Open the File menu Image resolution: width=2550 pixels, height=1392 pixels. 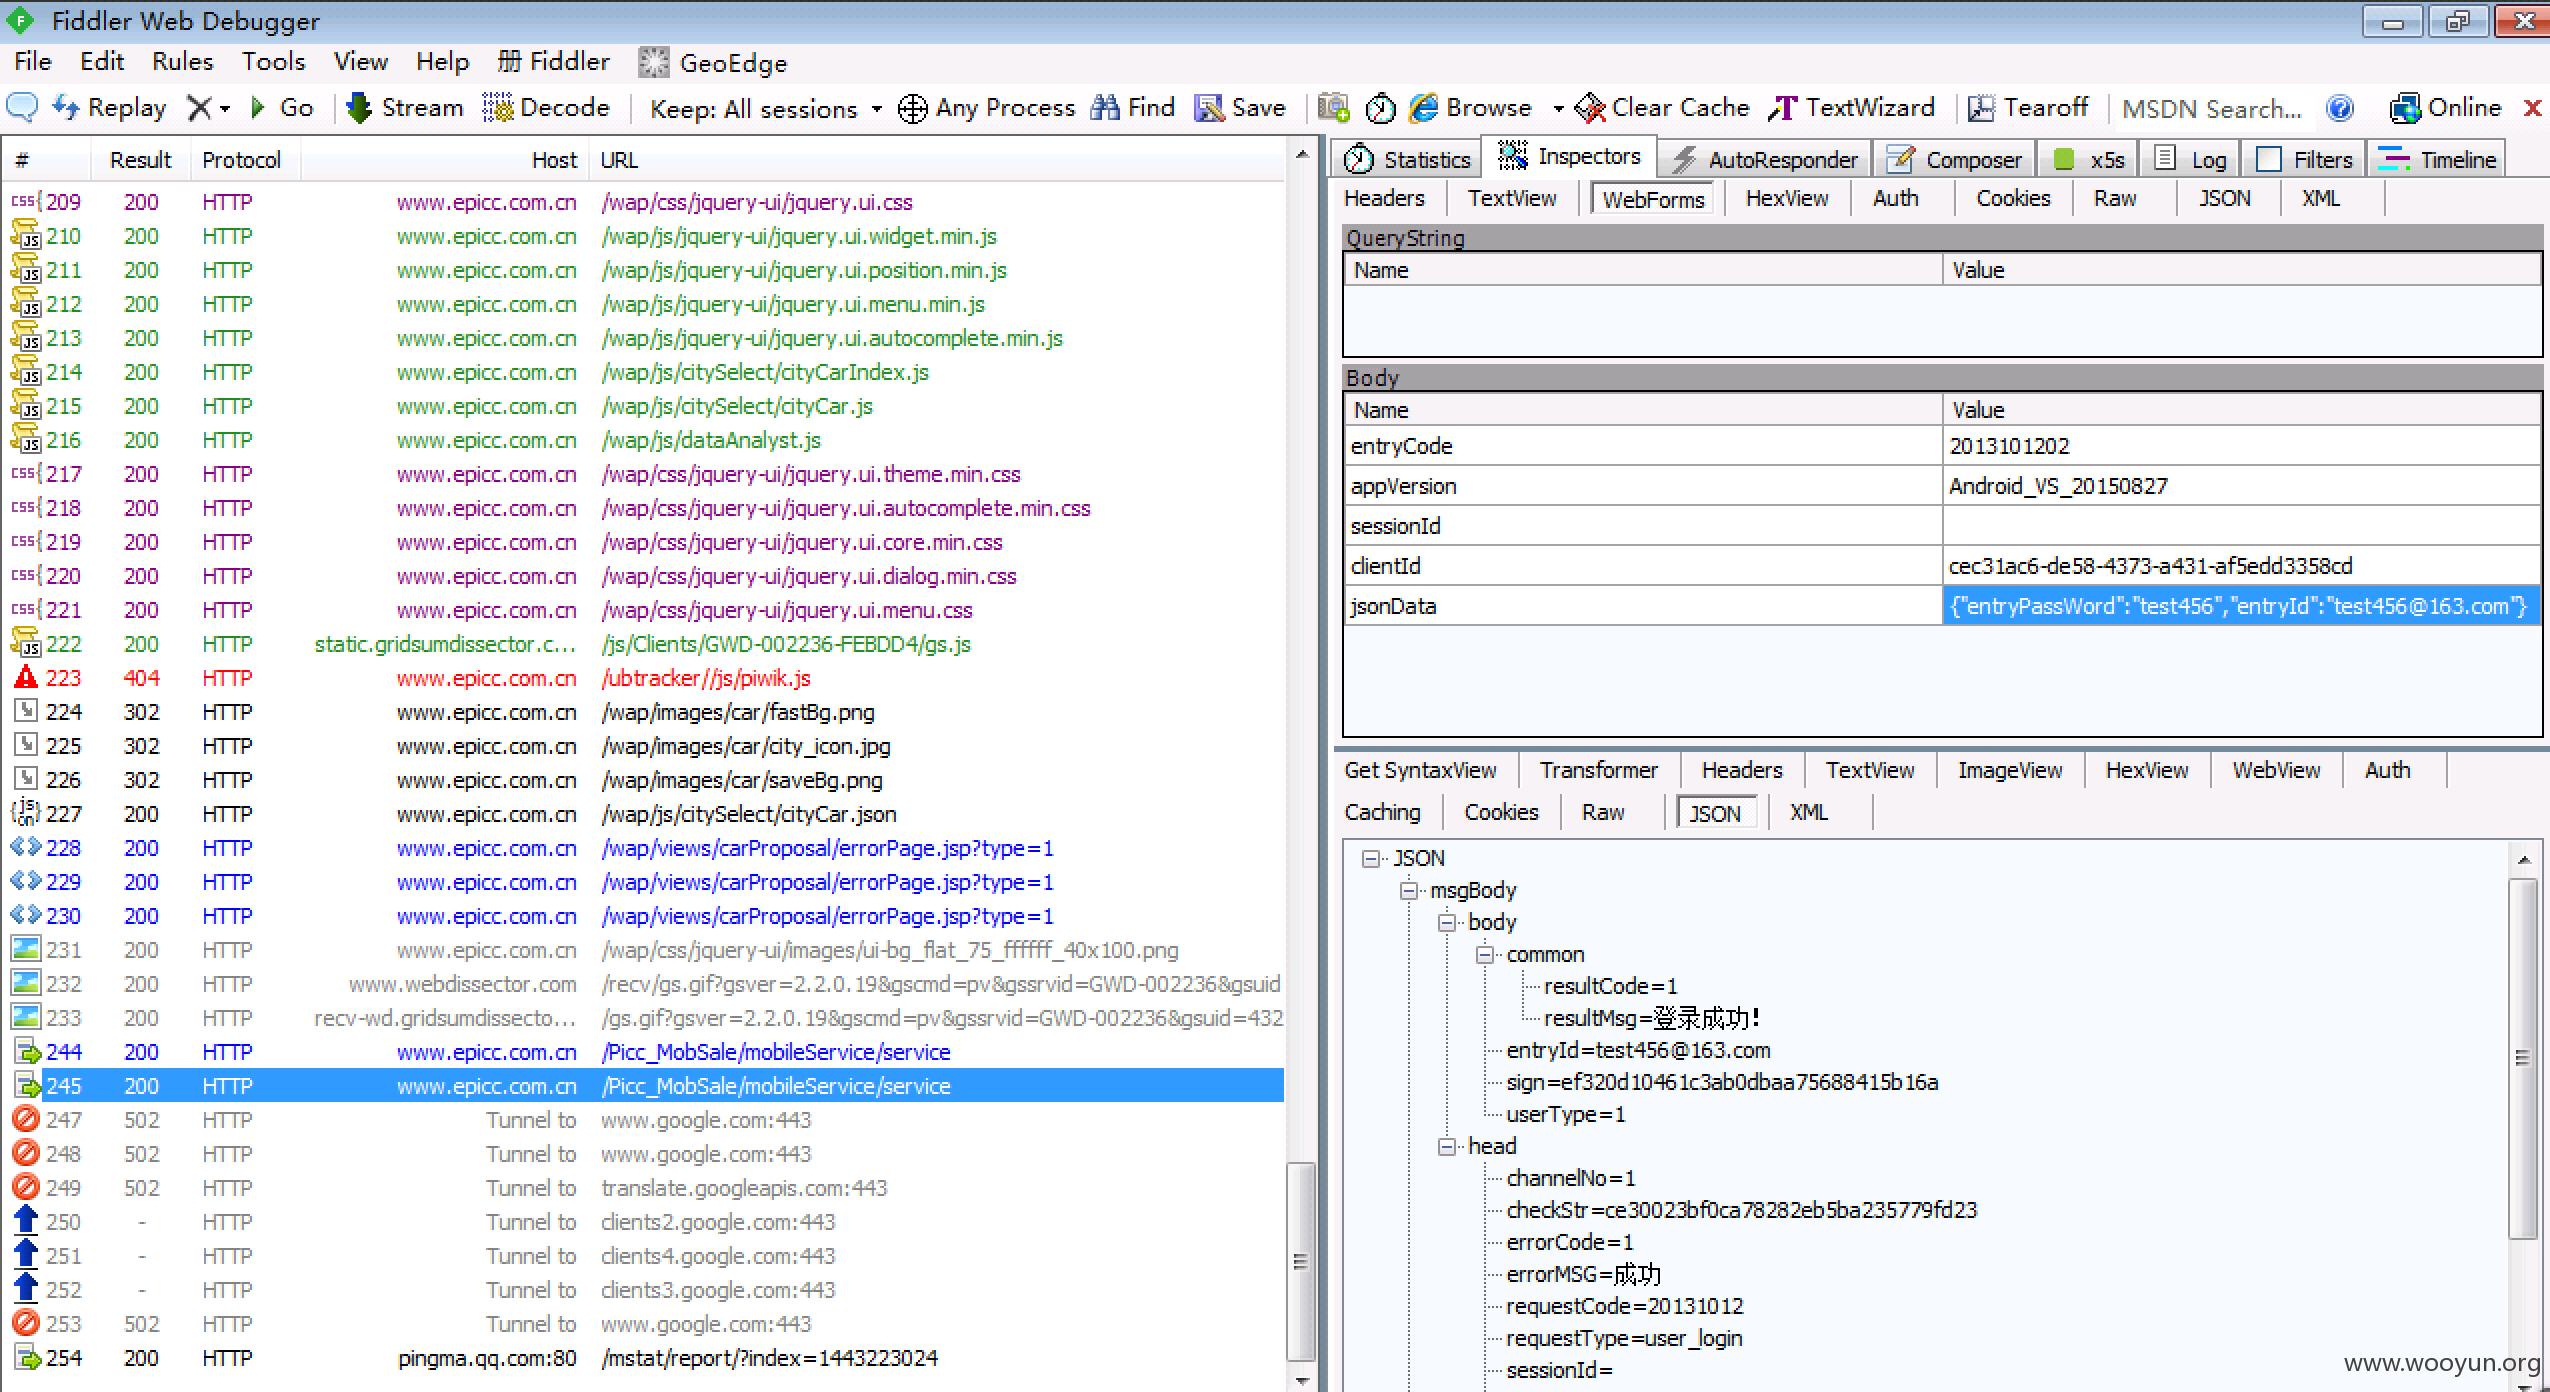coord(33,62)
